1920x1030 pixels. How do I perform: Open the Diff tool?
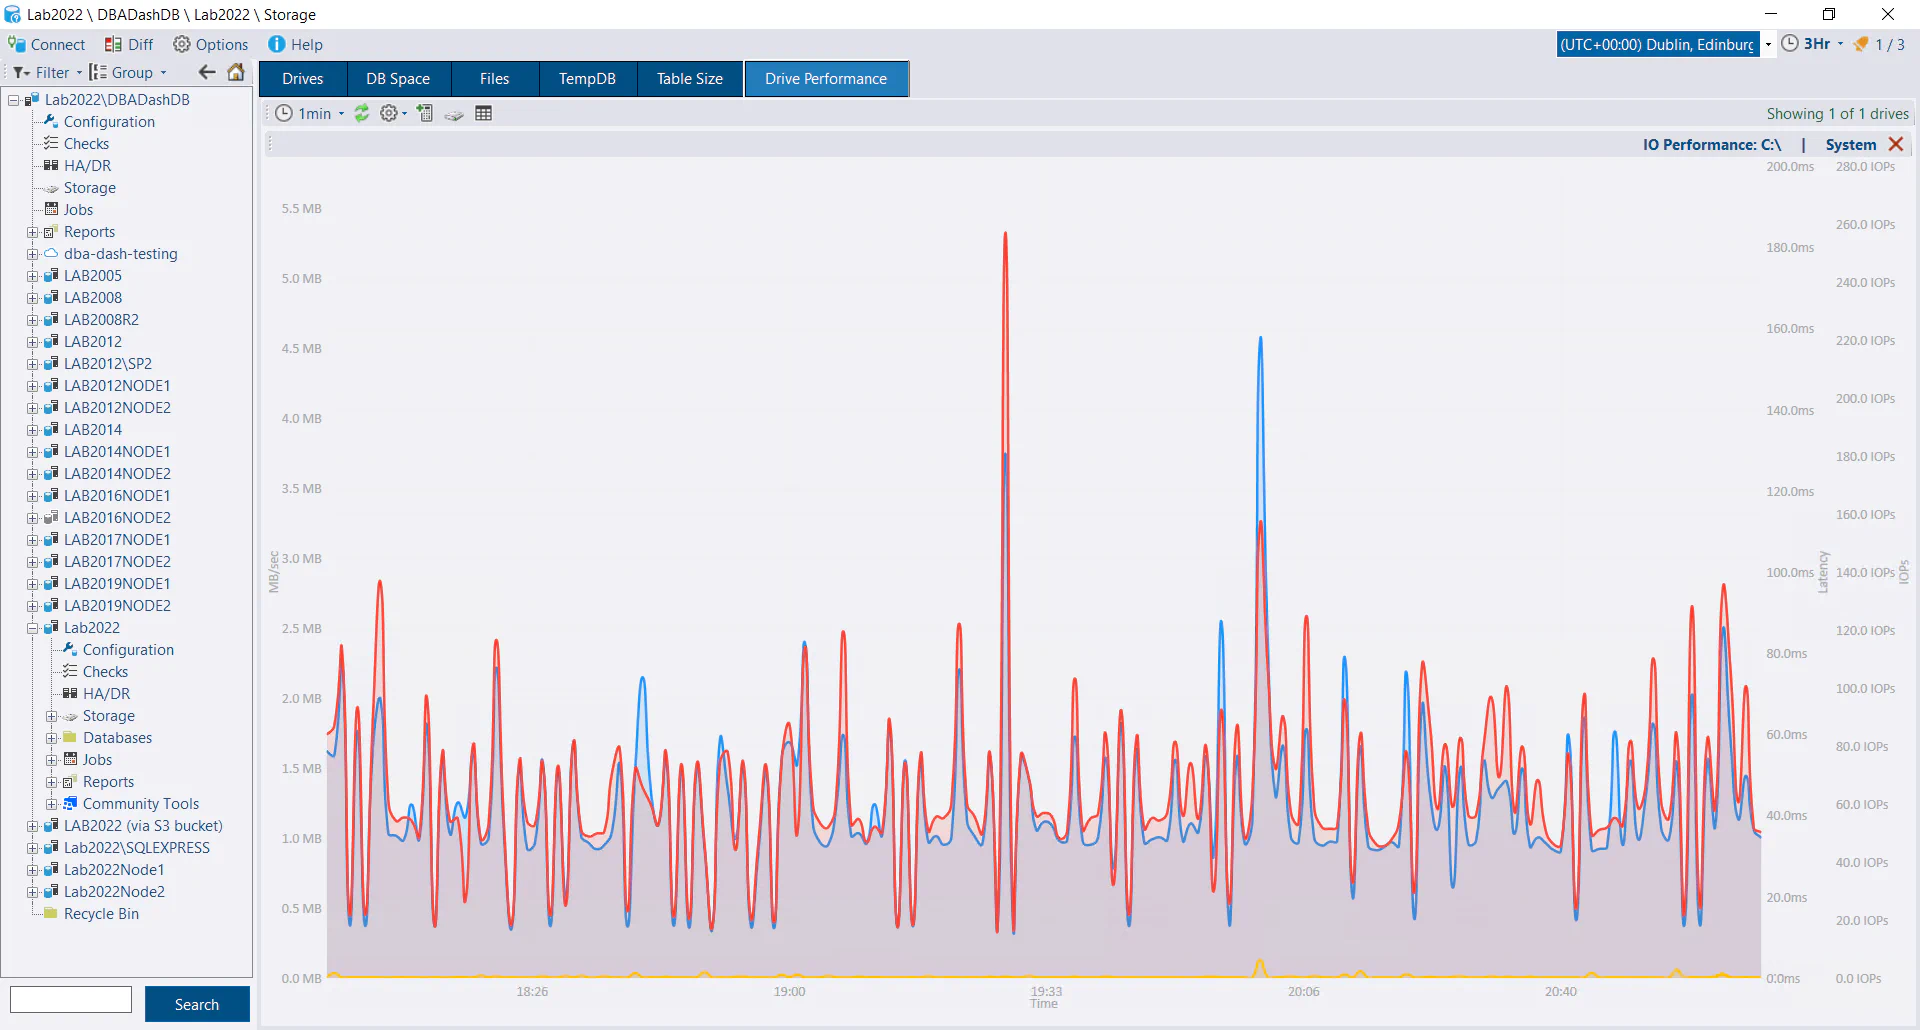pos(129,45)
